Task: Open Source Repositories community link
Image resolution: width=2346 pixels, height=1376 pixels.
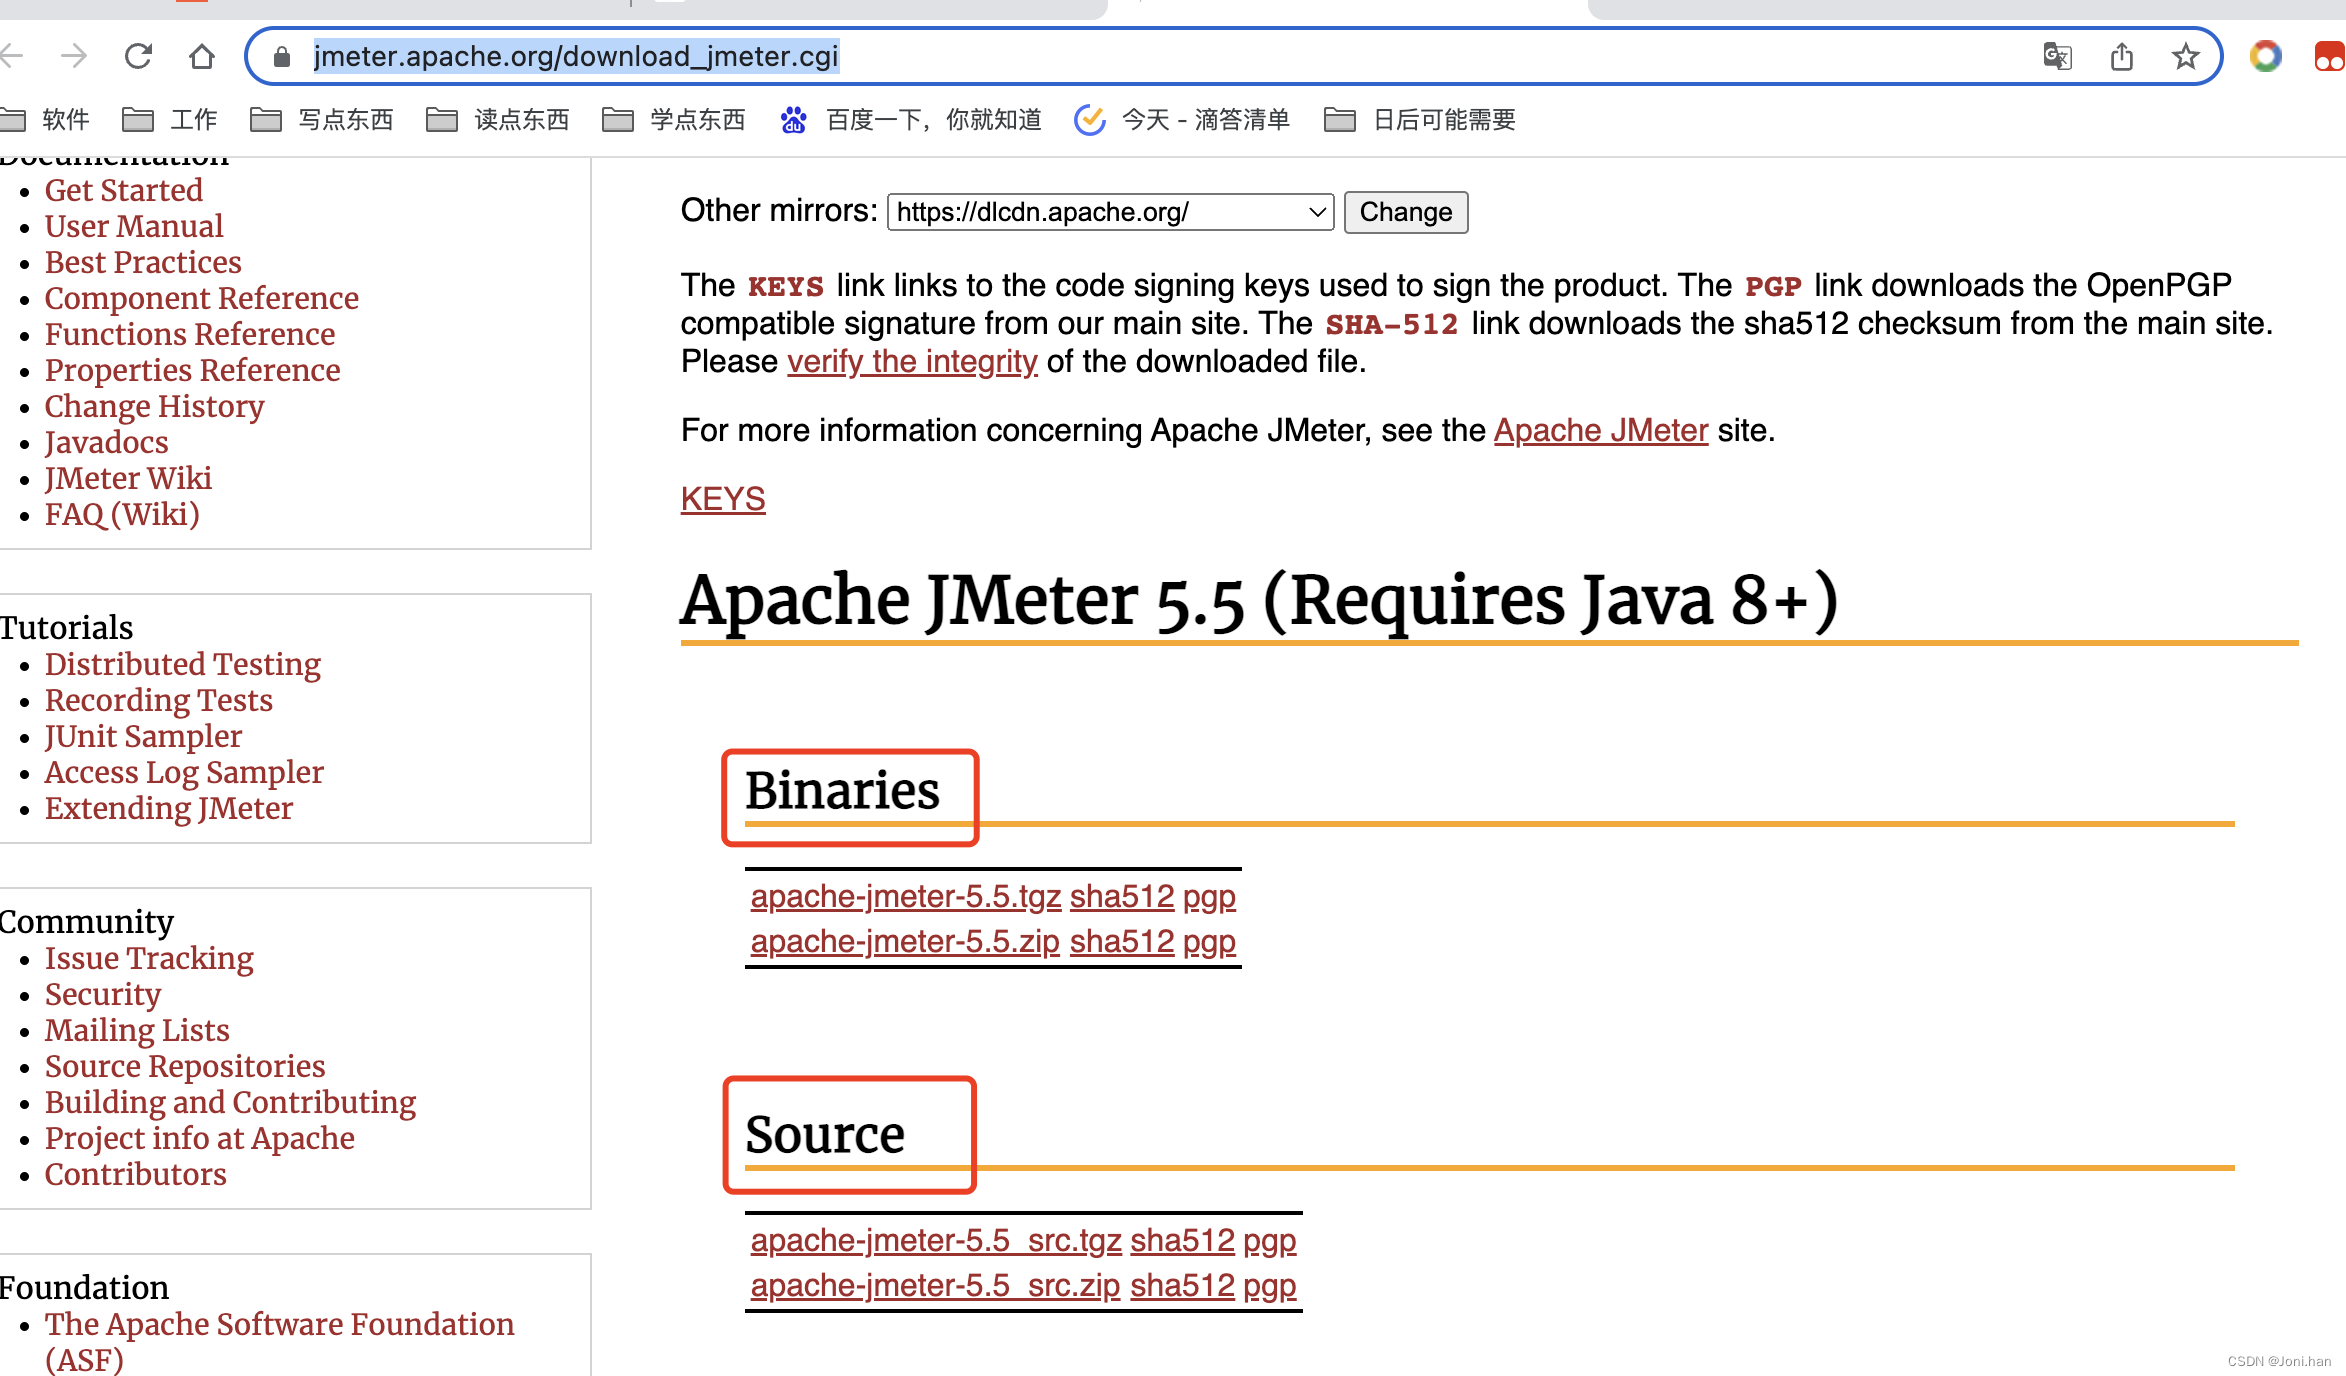Action: [185, 1066]
